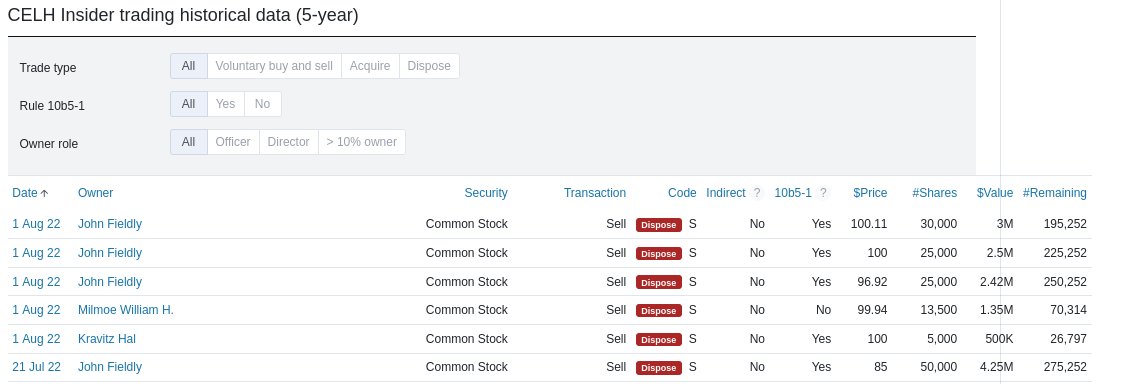Screen dimensions: 1131x384
Task: Click the 275,252 remaining cell
Action: 1065,367
